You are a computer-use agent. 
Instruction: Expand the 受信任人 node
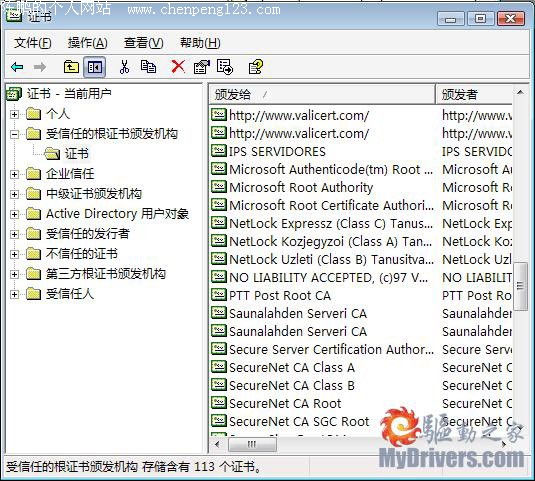14,294
